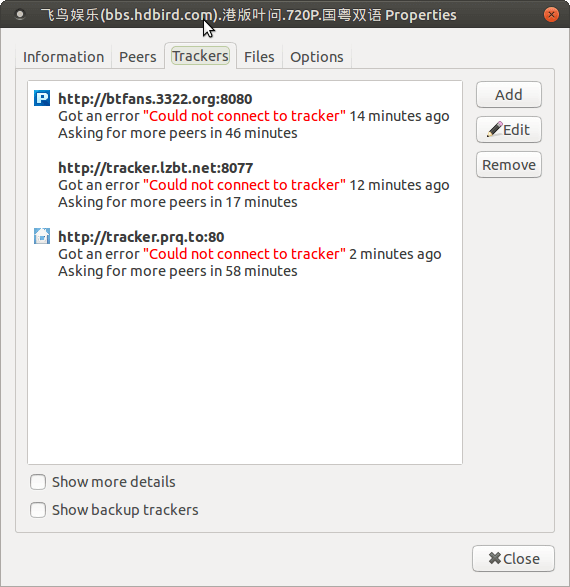Select the http://tracker.prq.to:80 tracker entry

pyautogui.click(x=245, y=253)
